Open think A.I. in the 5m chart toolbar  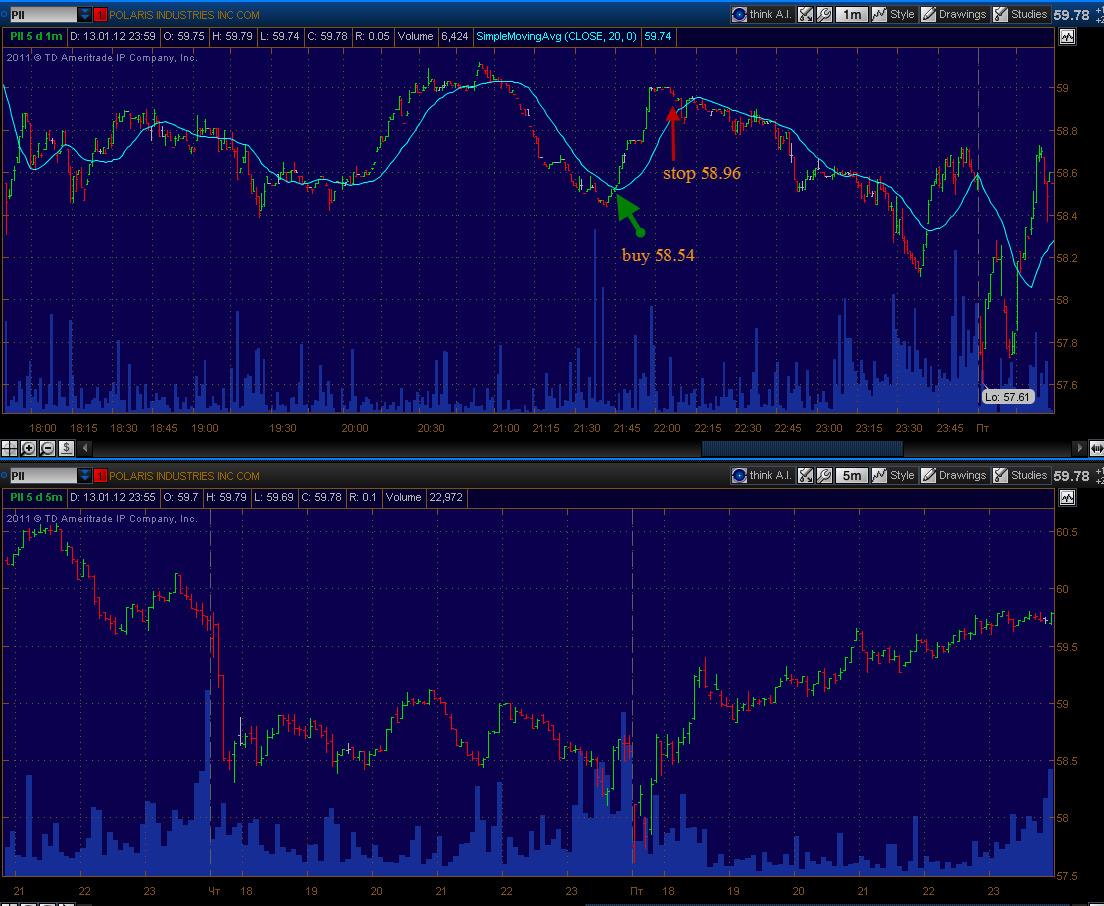click(763, 475)
